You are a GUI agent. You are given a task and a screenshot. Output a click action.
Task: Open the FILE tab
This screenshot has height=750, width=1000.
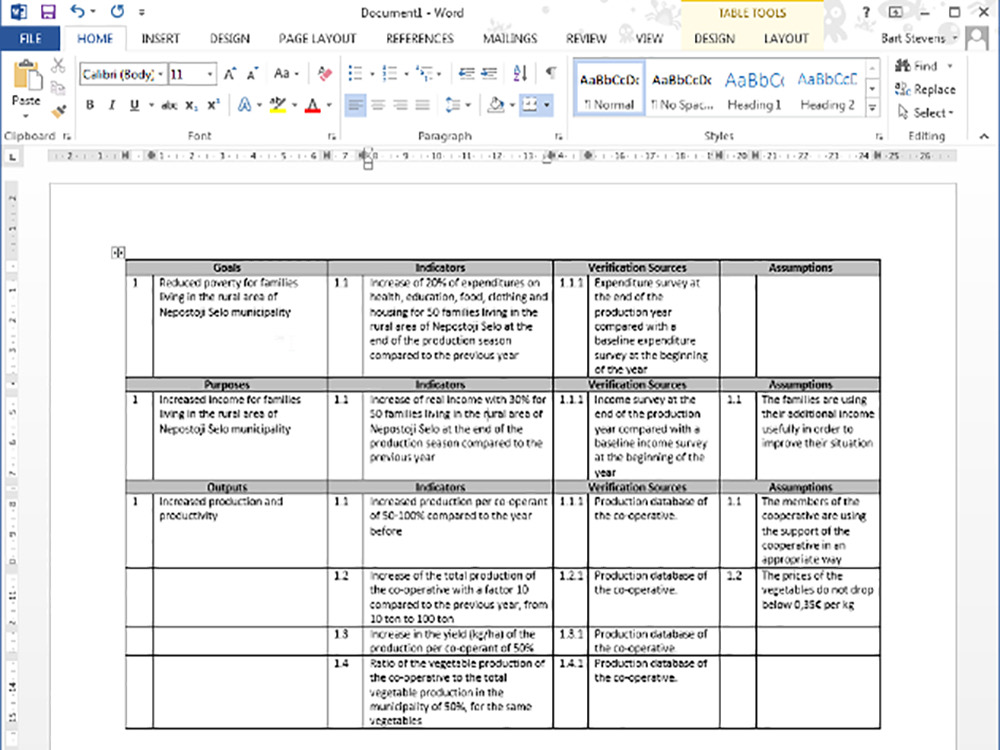tap(31, 38)
